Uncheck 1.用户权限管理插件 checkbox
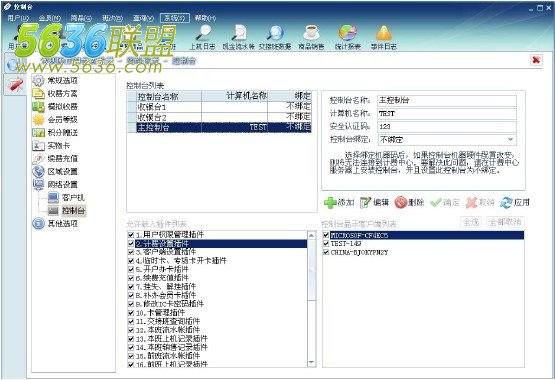 (x=131, y=235)
